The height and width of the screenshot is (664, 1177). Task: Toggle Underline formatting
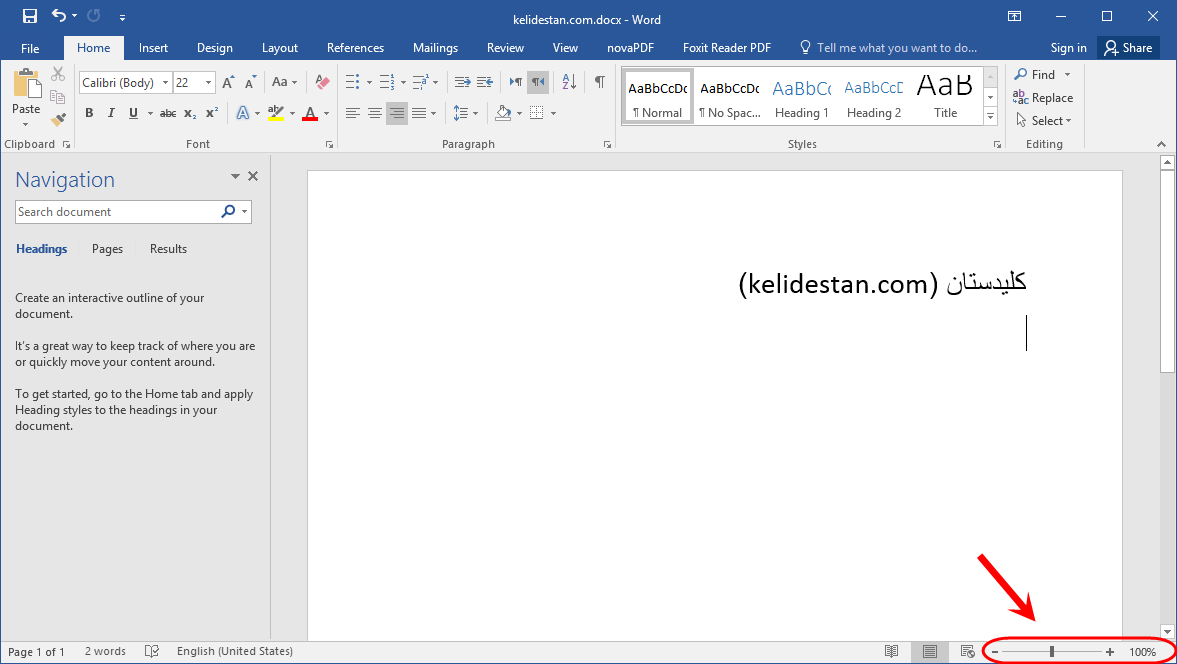point(134,113)
